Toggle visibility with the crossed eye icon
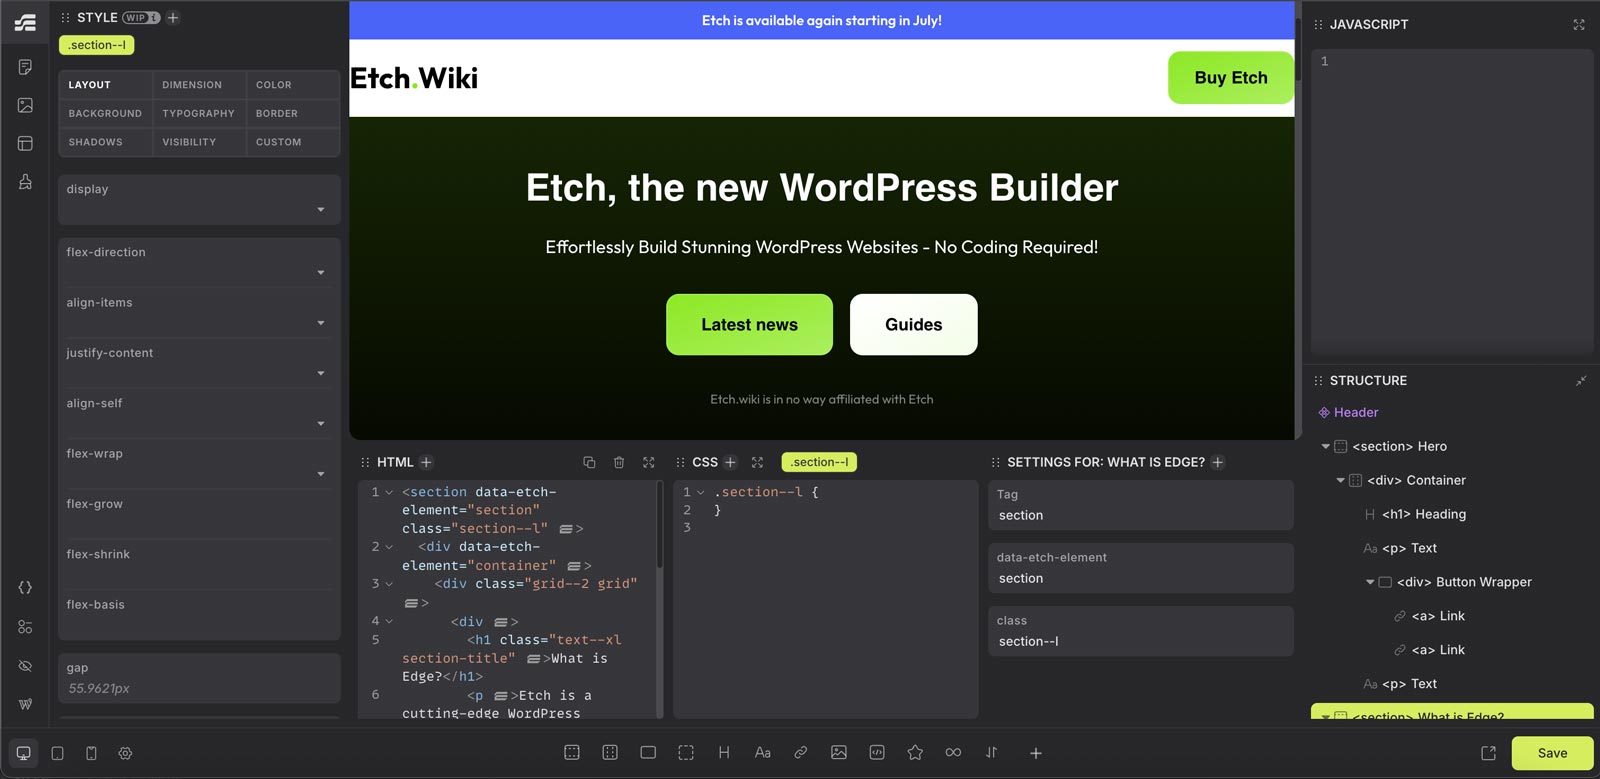 (x=25, y=666)
